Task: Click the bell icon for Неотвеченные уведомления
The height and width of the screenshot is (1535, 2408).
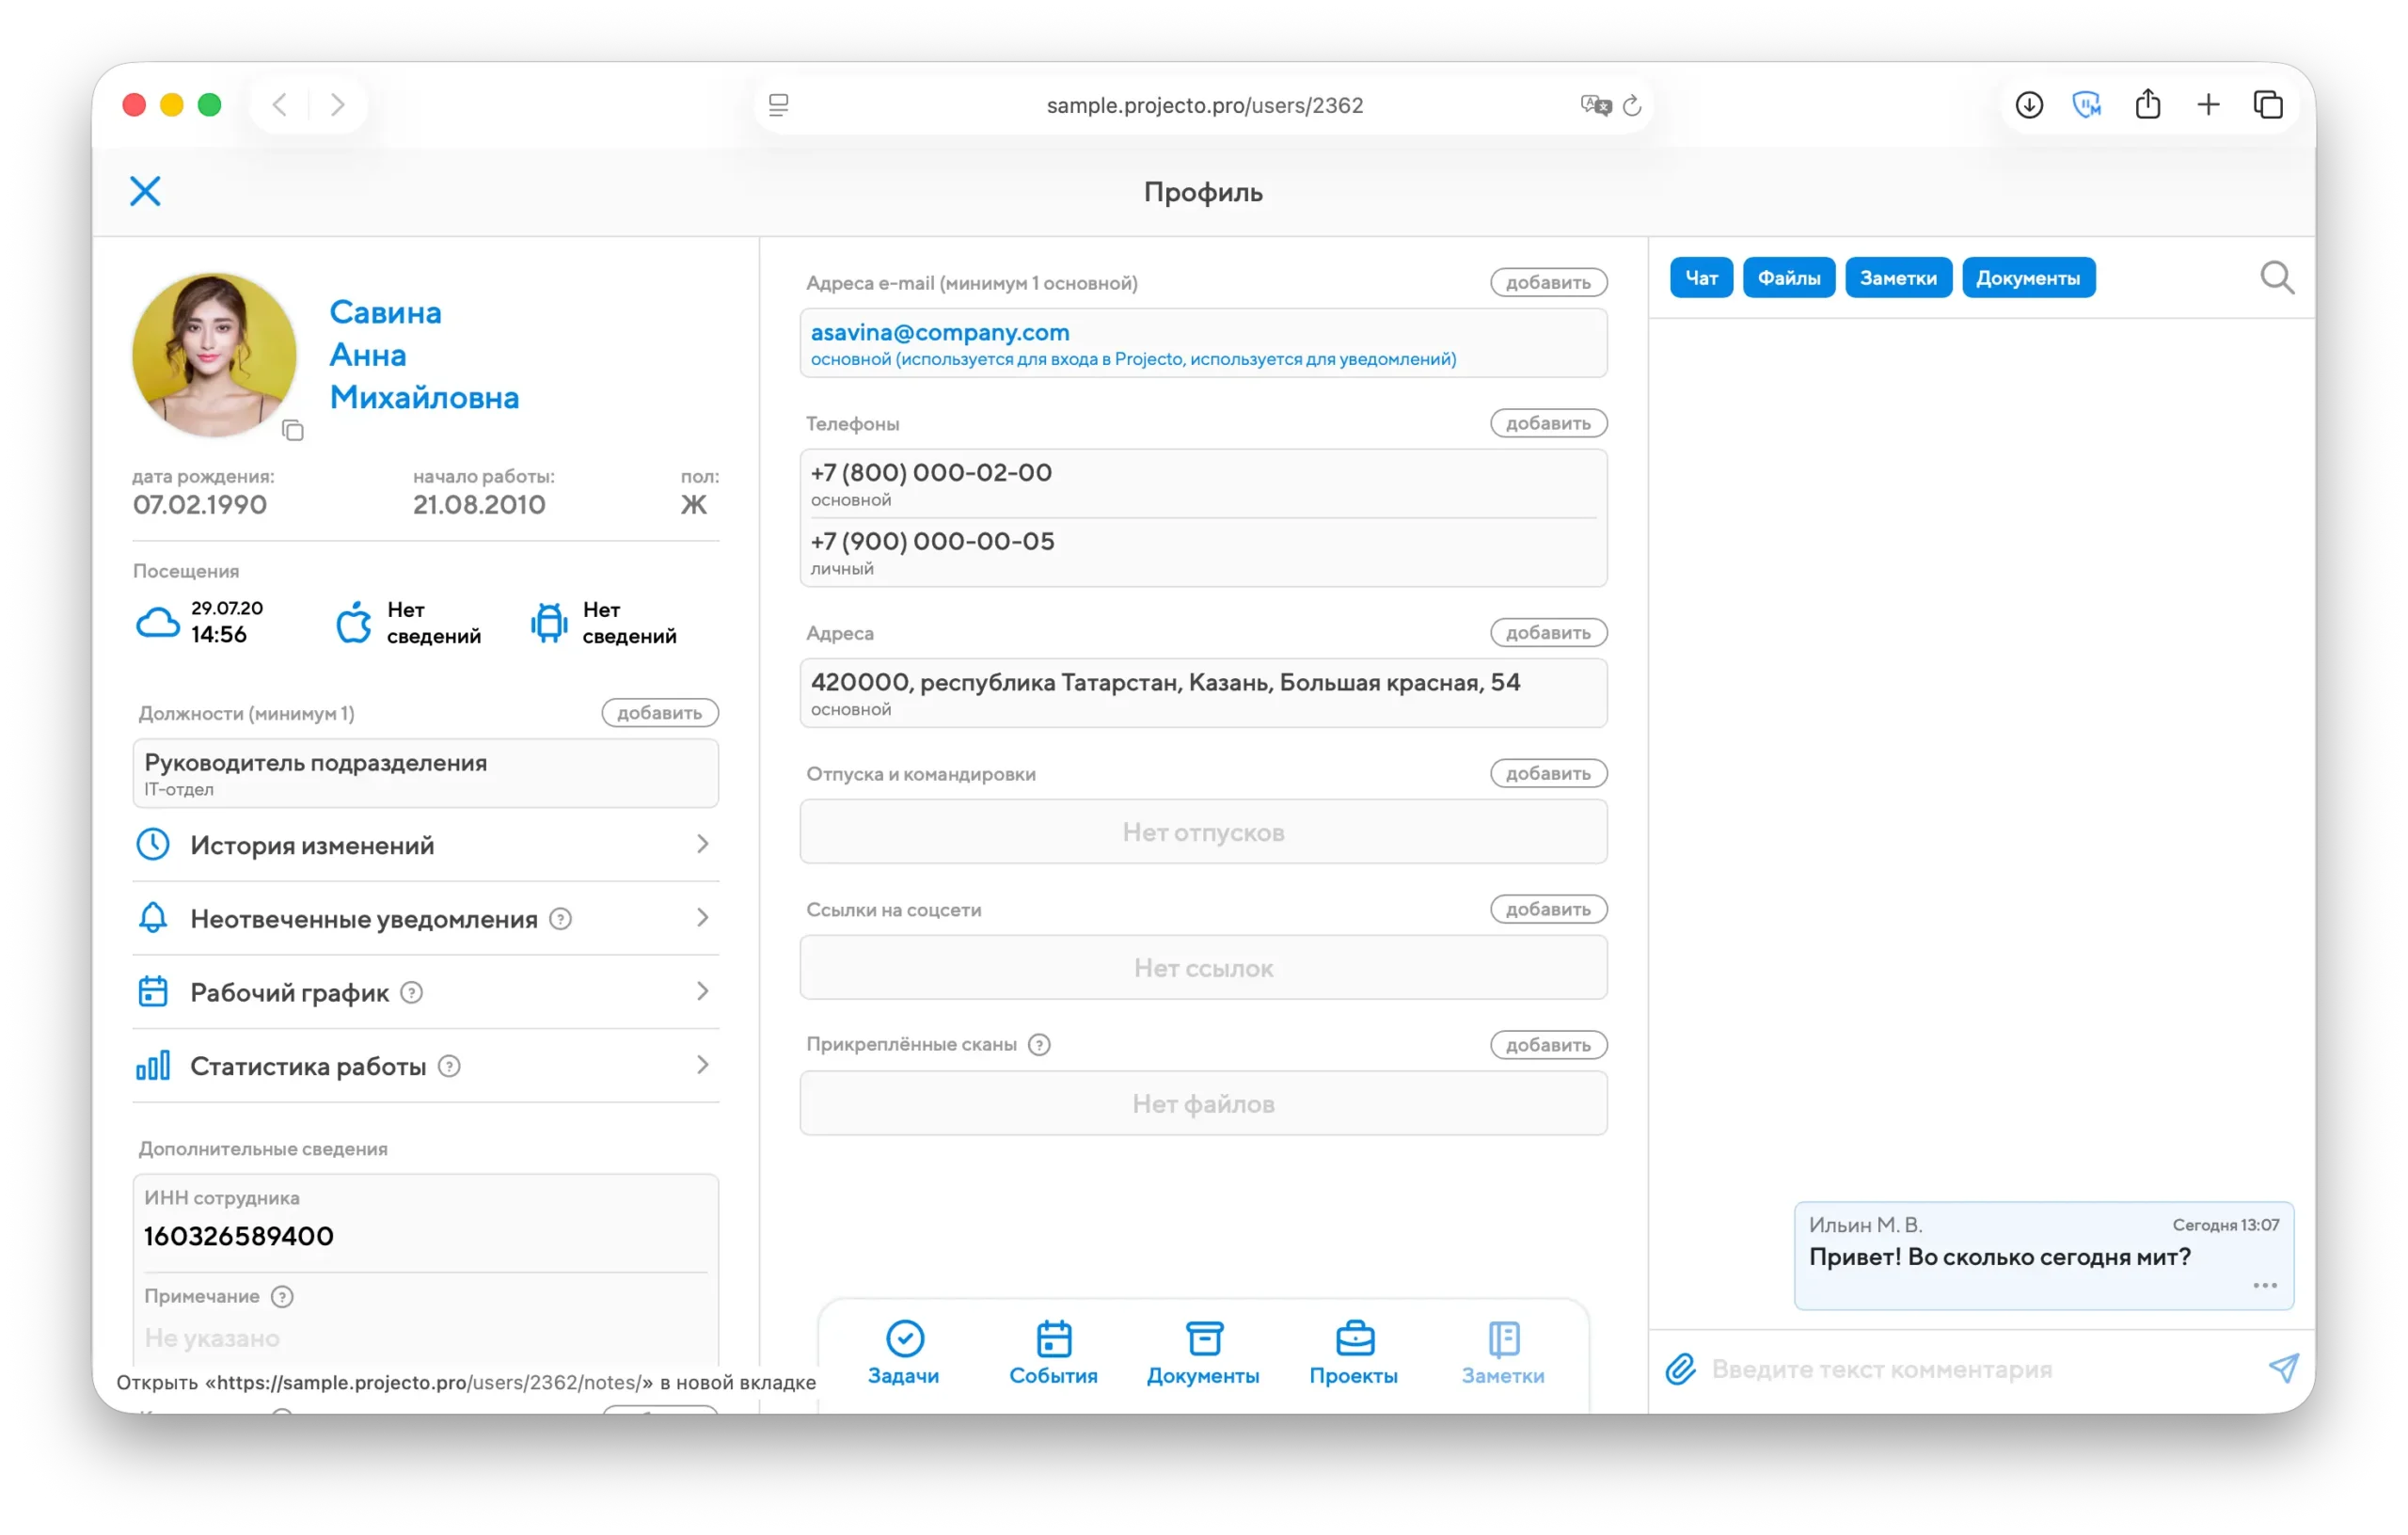Action: (x=153, y=918)
